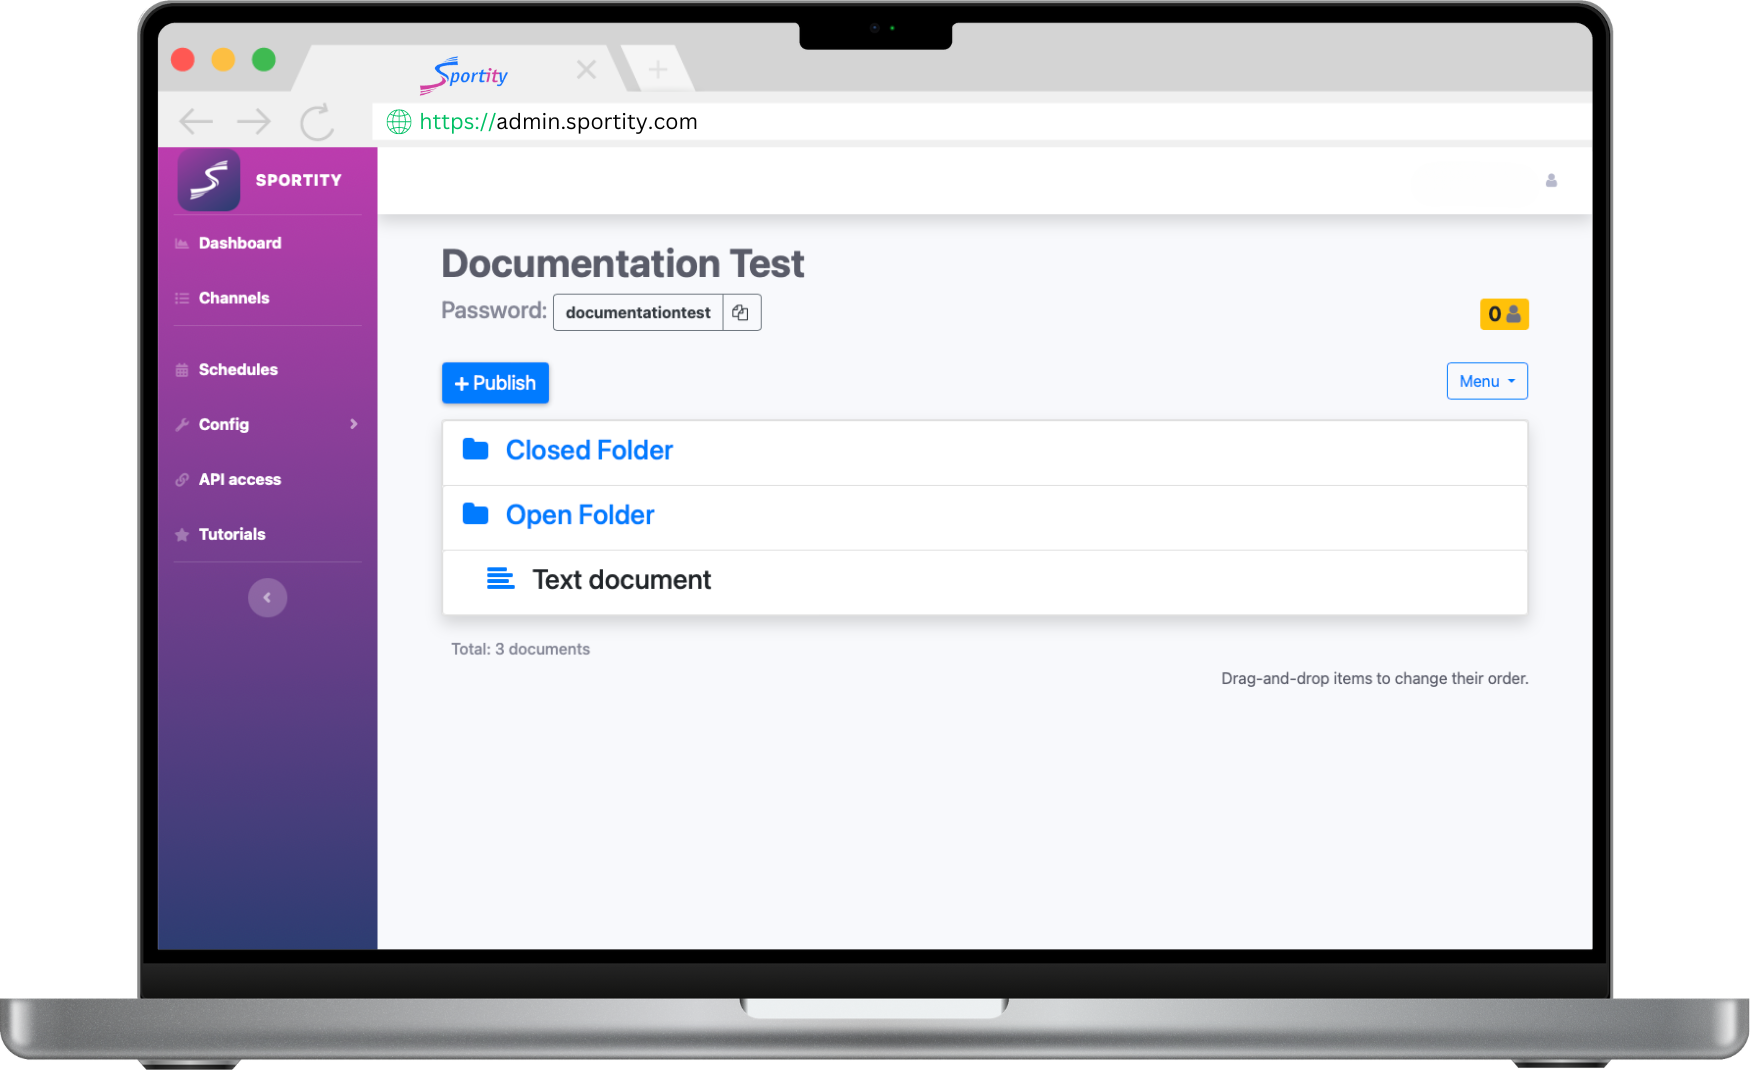Click the Text document lines icon
The image size is (1750, 1070).
click(x=499, y=579)
